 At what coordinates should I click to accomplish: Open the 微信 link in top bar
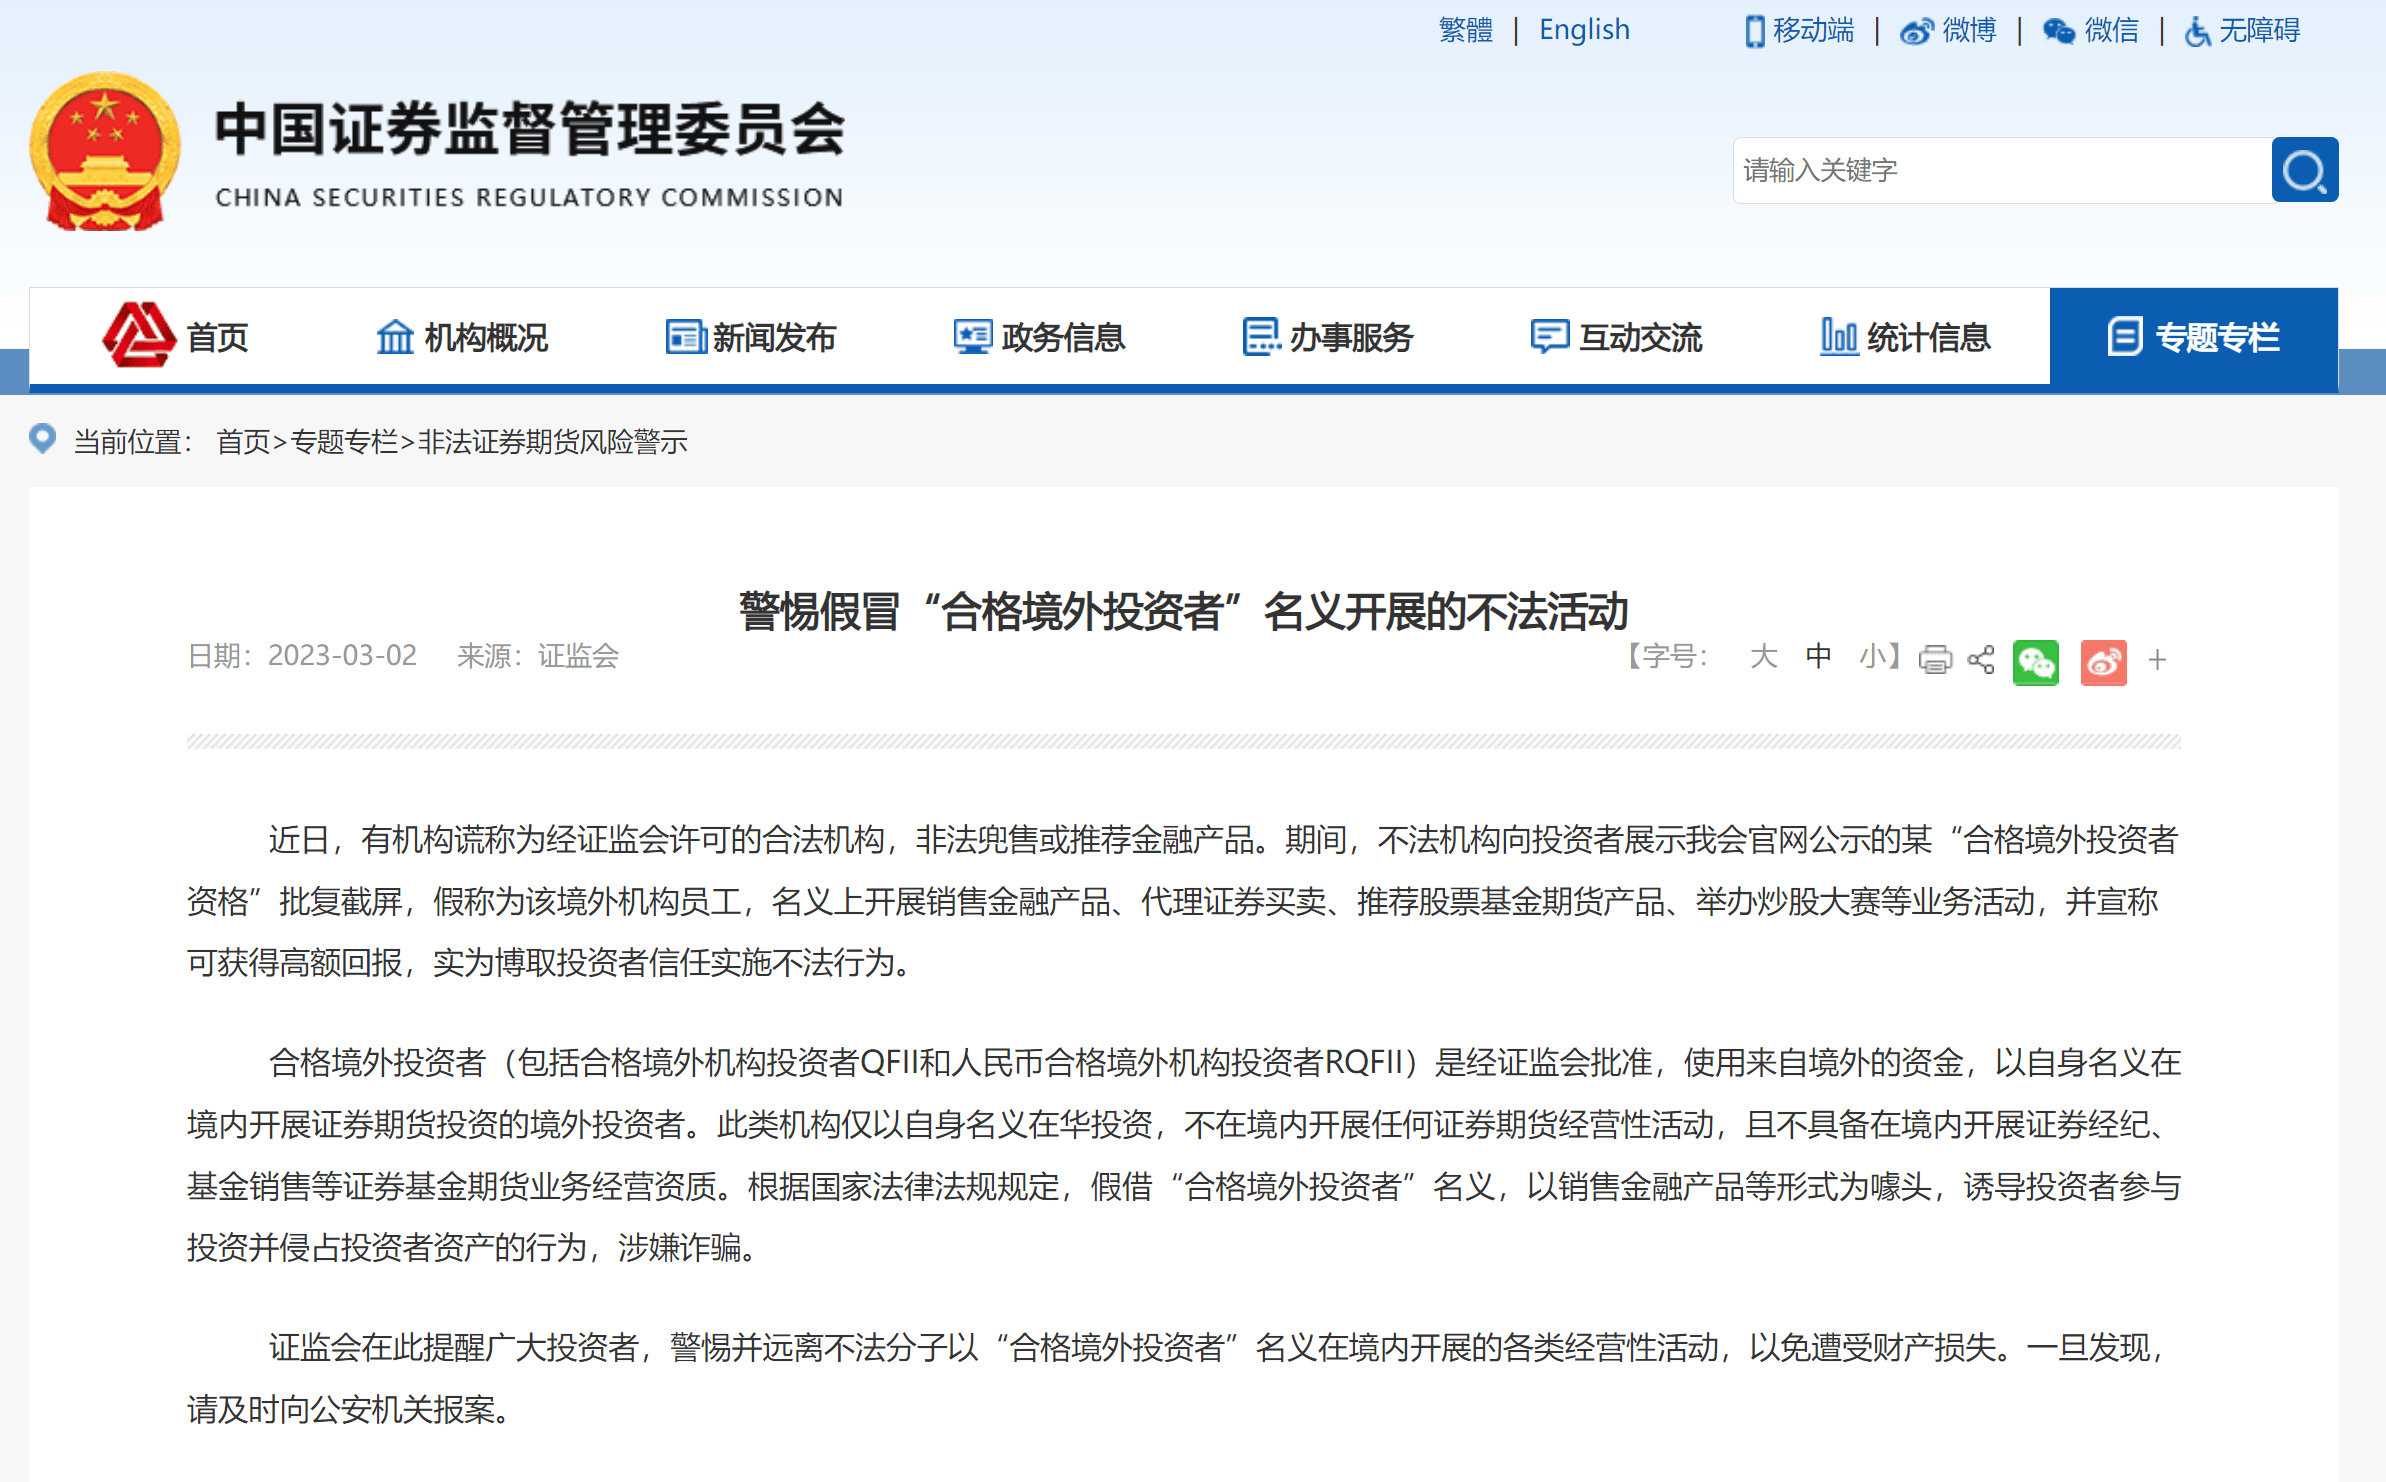point(2091,31)
